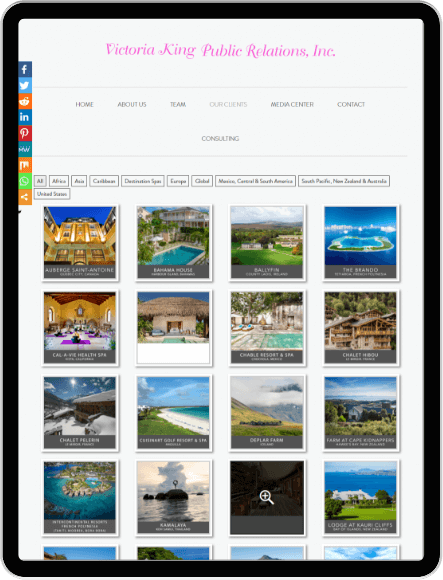
Task: Share page on Pinterest
Action: point(25,133)
